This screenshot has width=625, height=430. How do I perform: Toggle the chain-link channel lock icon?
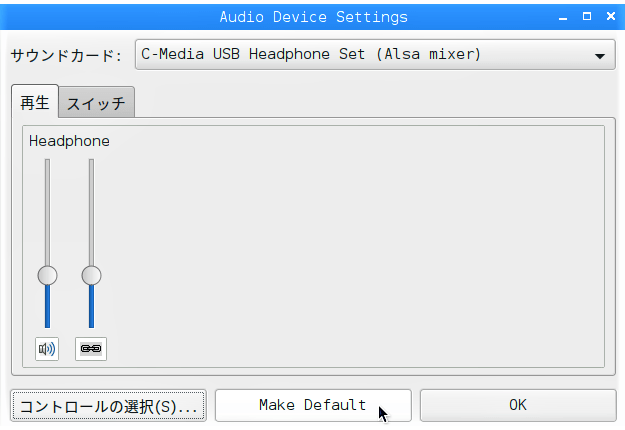pyautogui.click(x=91, y=349)
